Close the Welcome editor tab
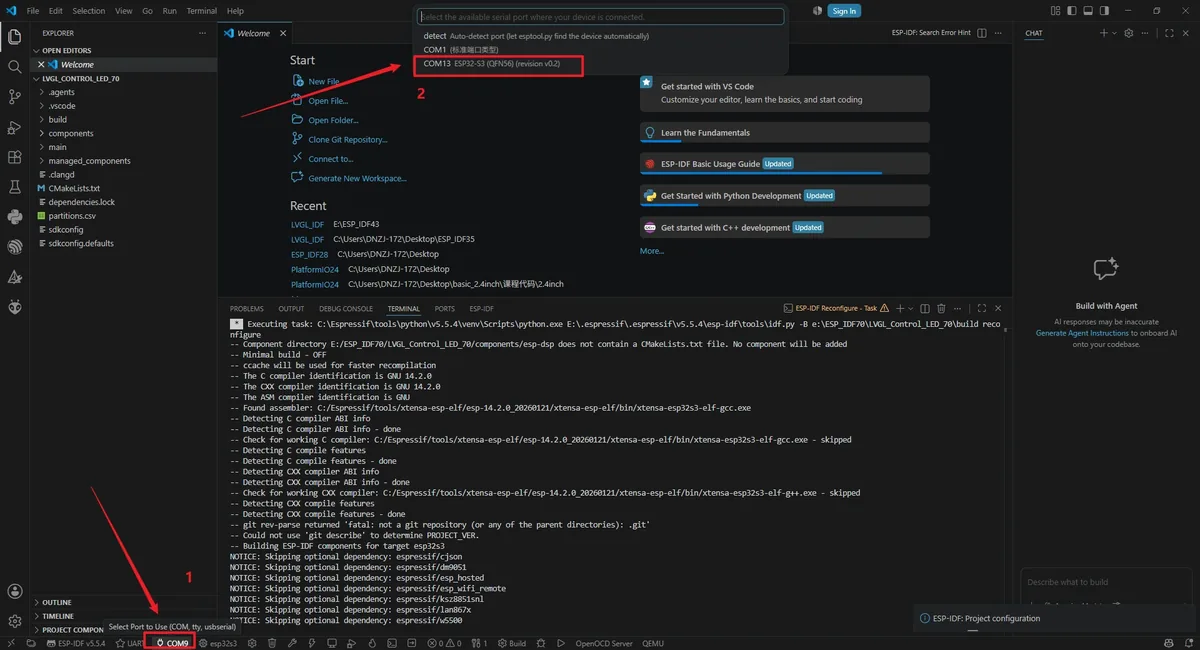Image resolution: width=1200 pixels, height=650 pixels. coord(283,33)
